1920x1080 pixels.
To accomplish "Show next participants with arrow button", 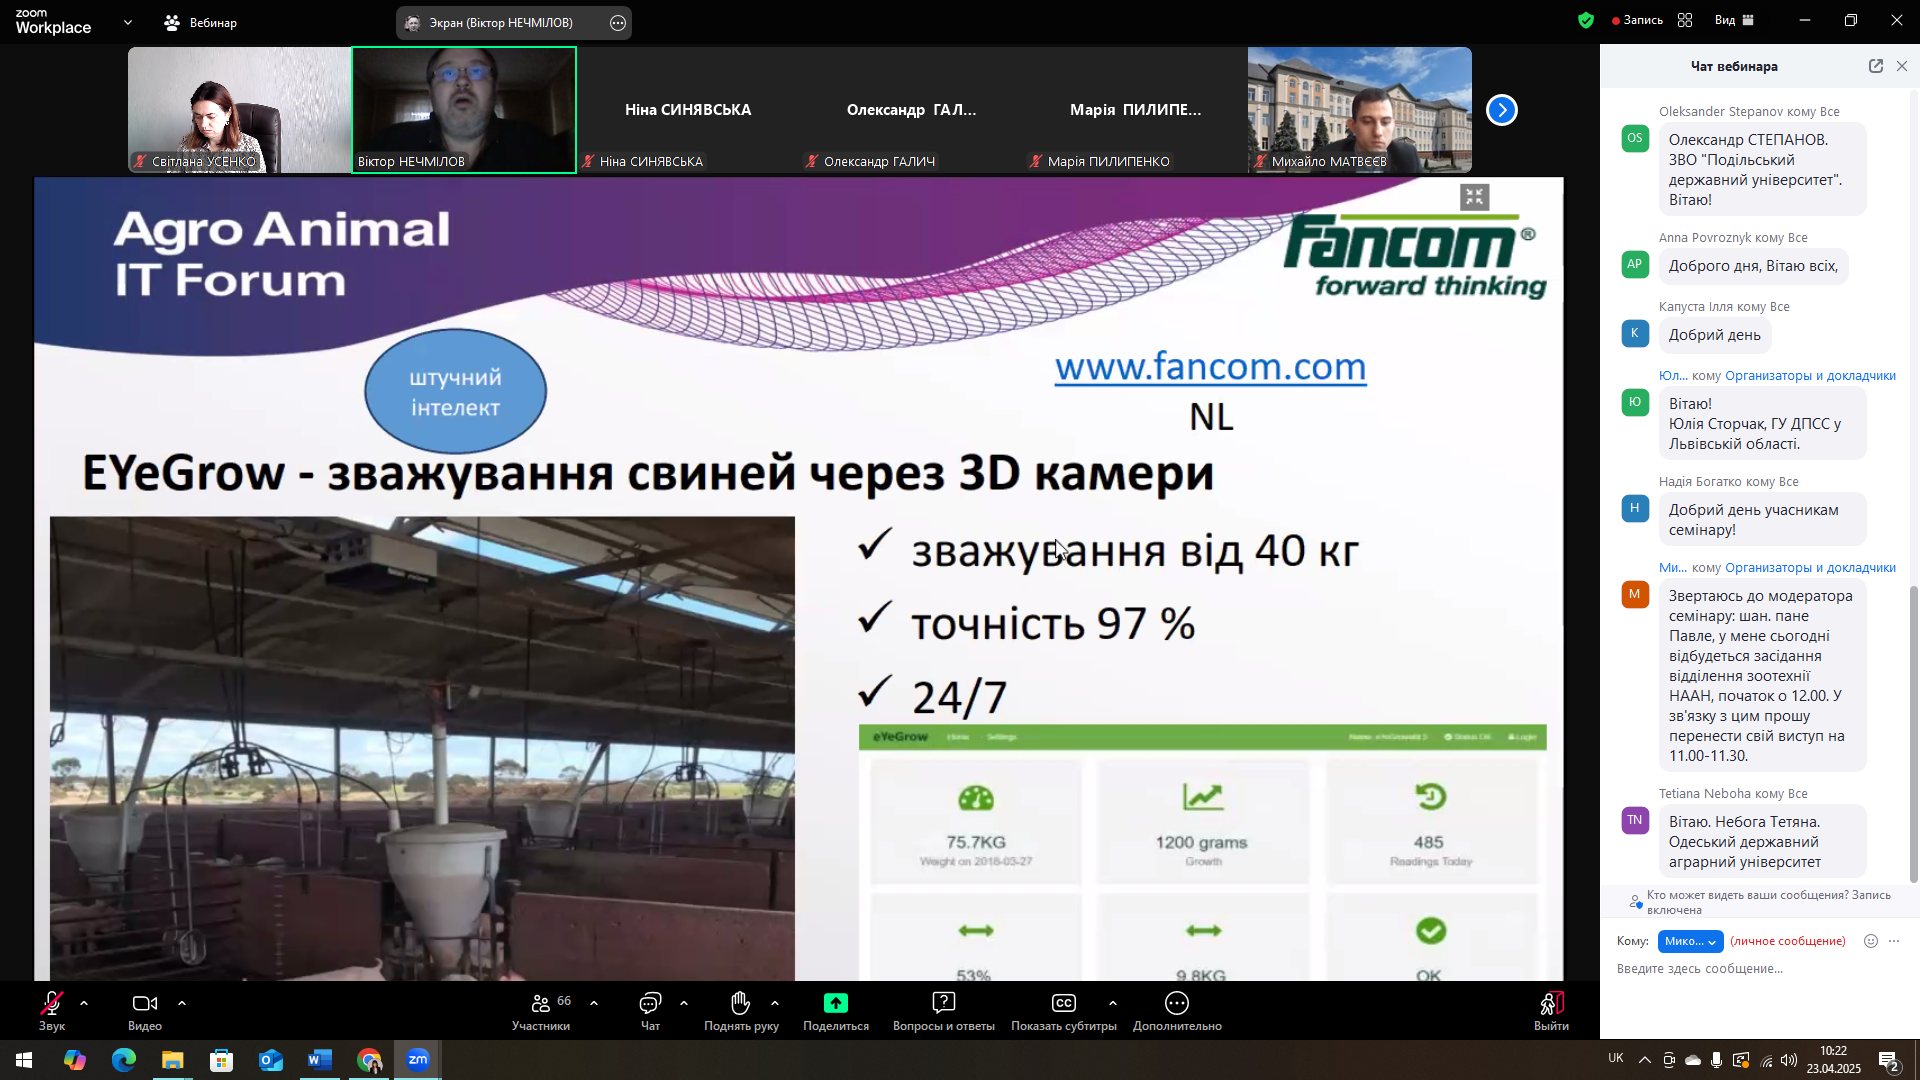I will coord(1502,110).
